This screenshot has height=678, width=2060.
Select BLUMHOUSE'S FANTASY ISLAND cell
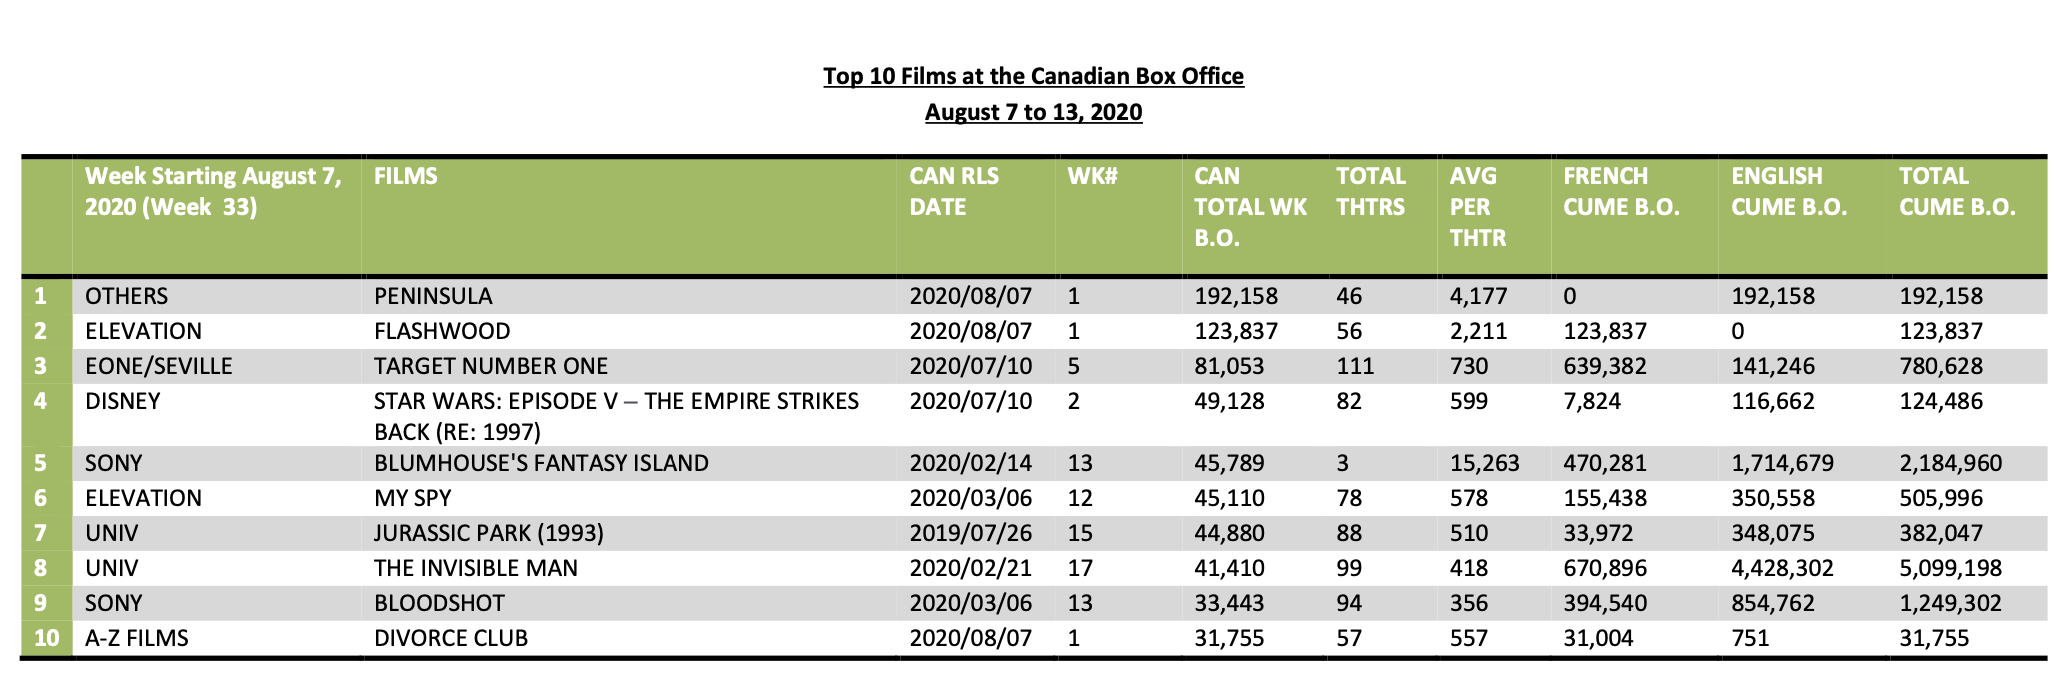coord(541,463)
